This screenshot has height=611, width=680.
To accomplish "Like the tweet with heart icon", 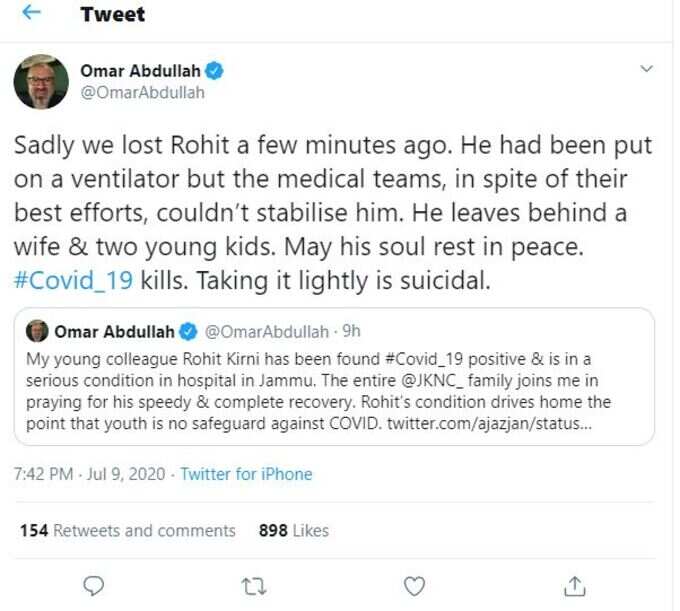I will [x=414, y=586].
